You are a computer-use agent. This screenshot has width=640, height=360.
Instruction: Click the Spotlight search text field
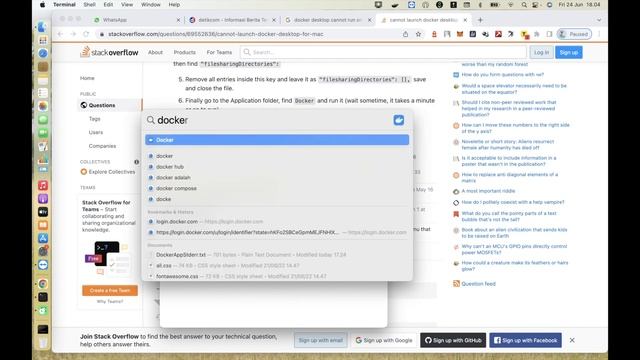tap(269, 120)
